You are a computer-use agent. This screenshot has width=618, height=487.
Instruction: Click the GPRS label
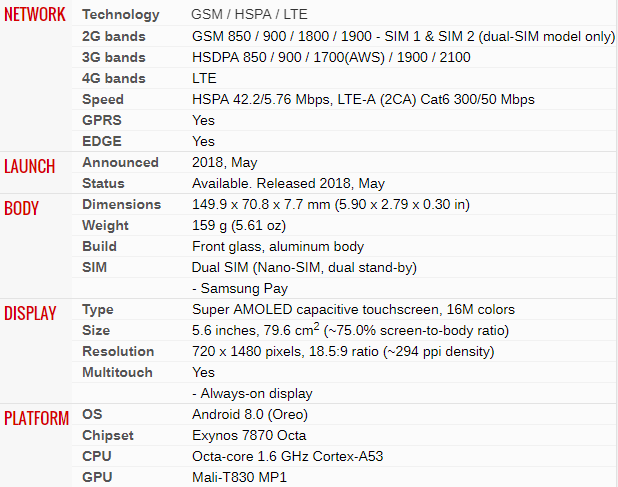(x=102, y=120)
